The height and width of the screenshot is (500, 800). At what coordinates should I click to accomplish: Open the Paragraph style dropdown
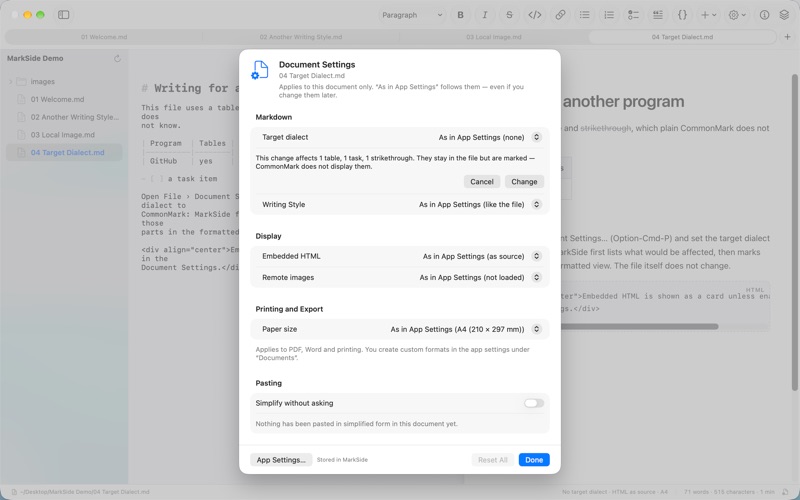coord(412,15)
